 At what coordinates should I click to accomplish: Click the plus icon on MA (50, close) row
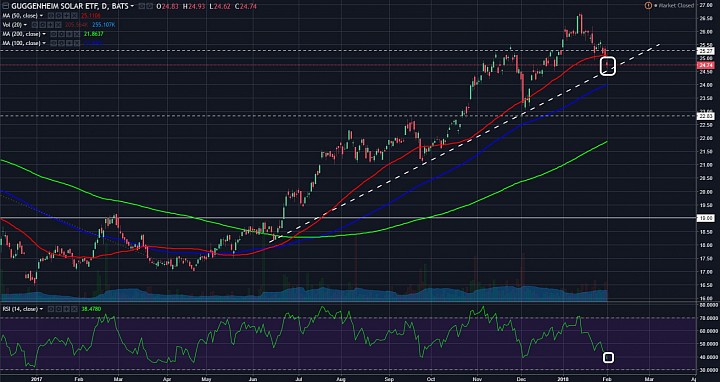(x=67, y=16)
